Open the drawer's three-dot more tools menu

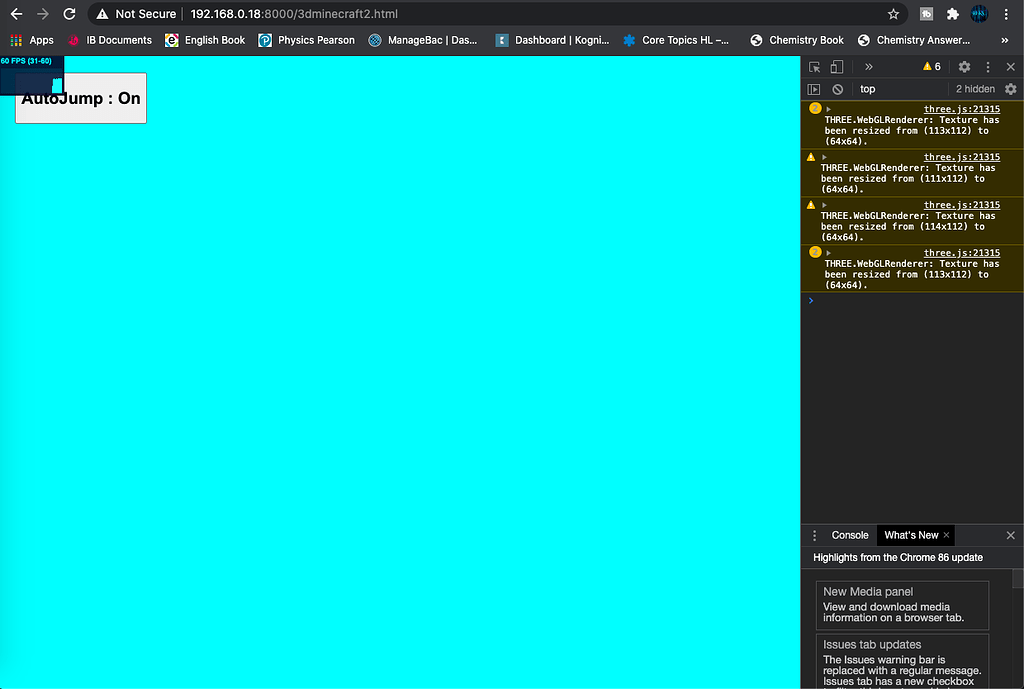tap(814, 535)
